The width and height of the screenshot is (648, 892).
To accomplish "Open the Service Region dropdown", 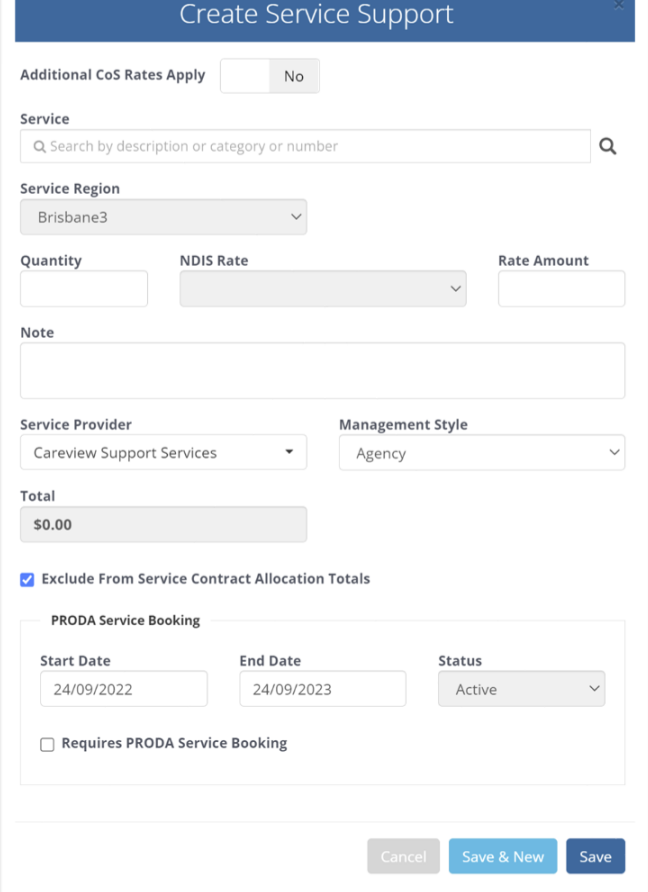I will [x=163, y=217].
